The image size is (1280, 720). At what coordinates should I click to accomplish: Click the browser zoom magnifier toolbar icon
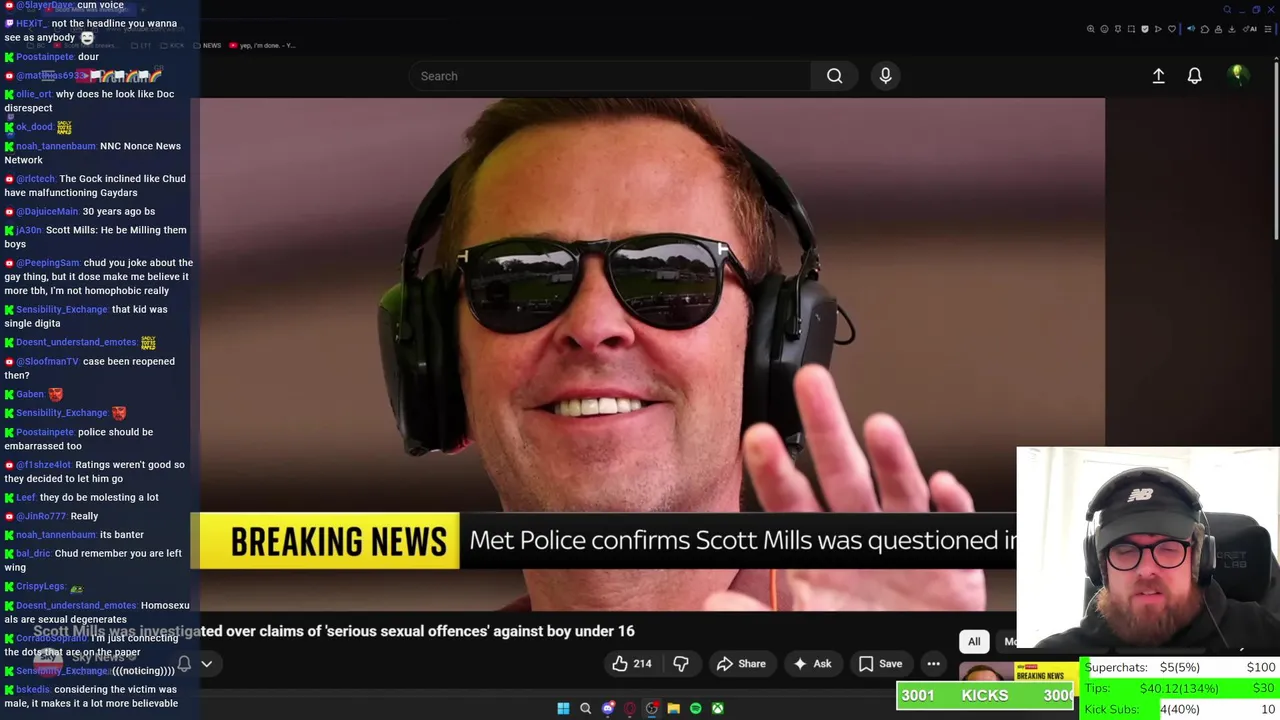pyautogui.click(x=1091, y=29)
